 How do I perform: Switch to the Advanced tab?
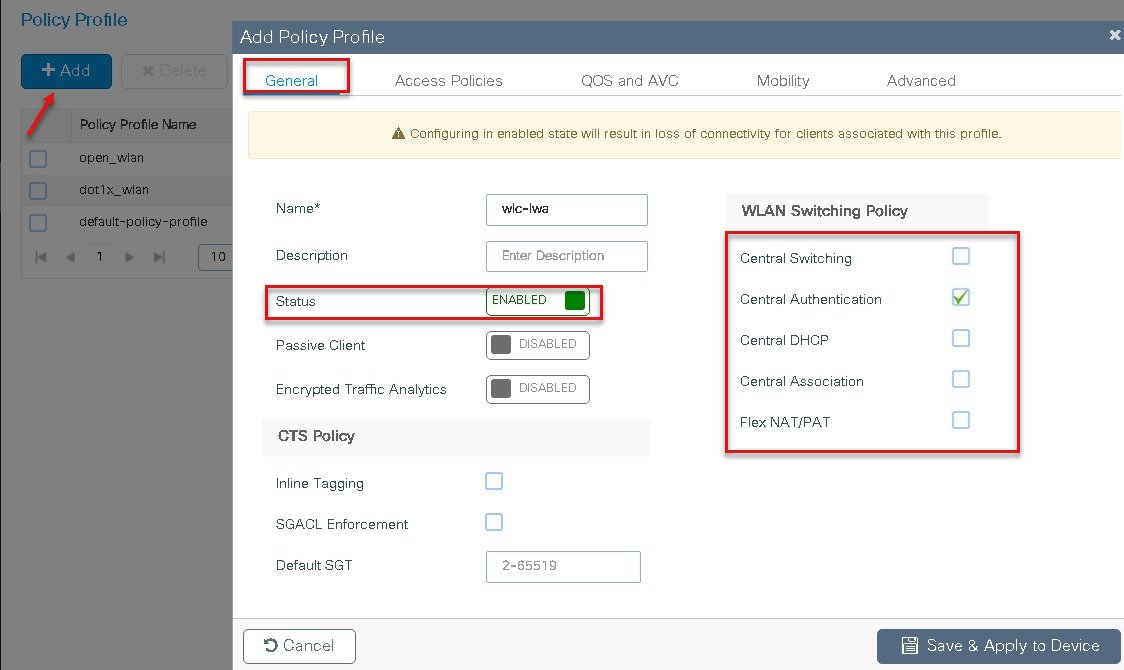[x=921, y=81]
